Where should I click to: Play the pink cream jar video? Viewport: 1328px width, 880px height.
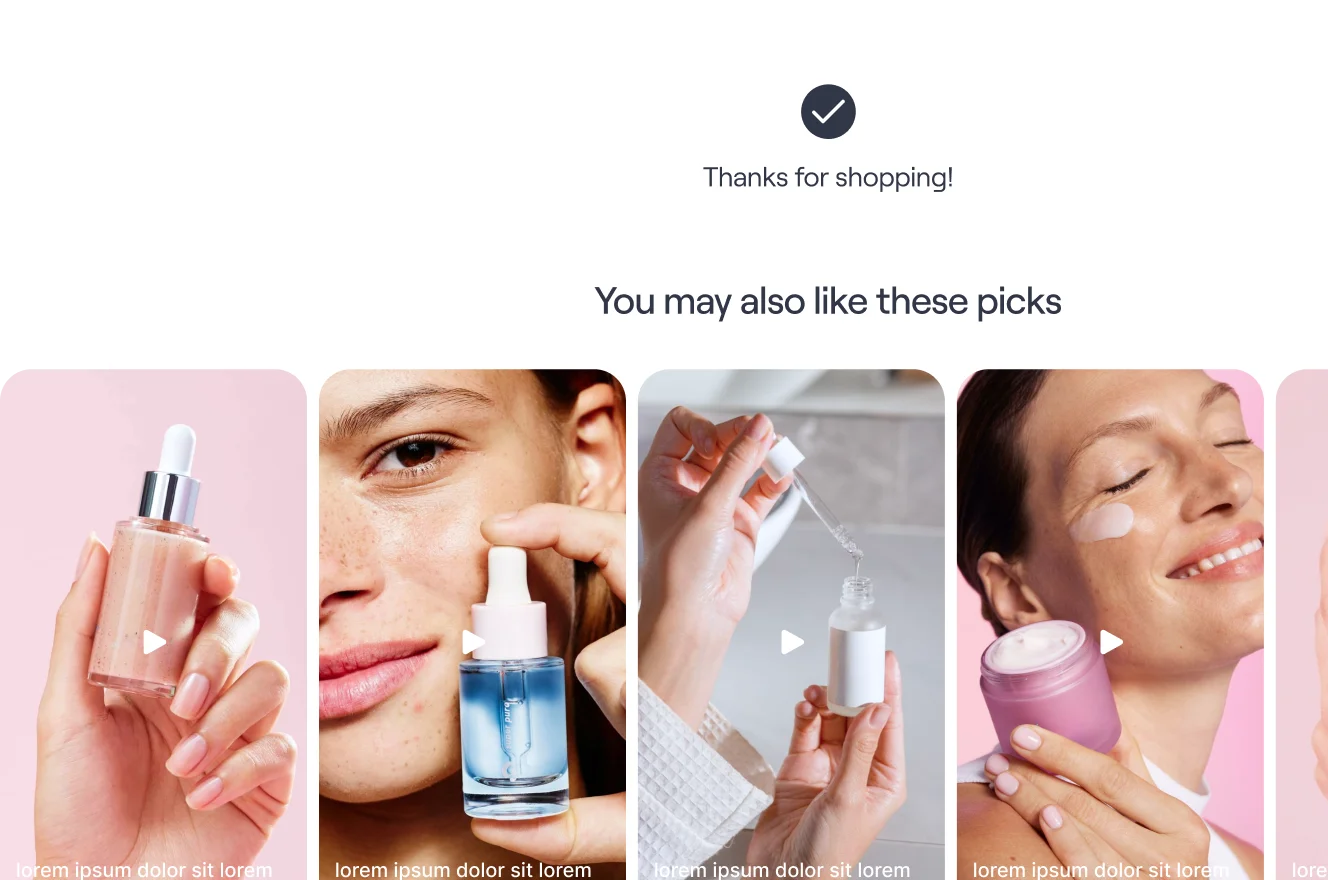1111,642
